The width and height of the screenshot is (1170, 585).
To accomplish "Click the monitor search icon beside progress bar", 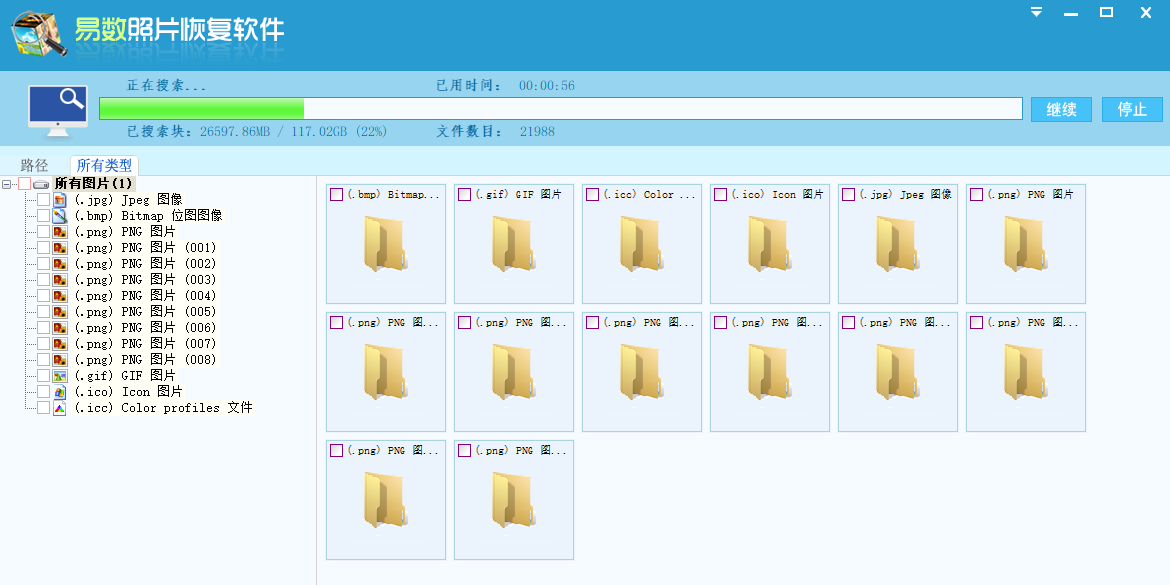I will point(57,110).
